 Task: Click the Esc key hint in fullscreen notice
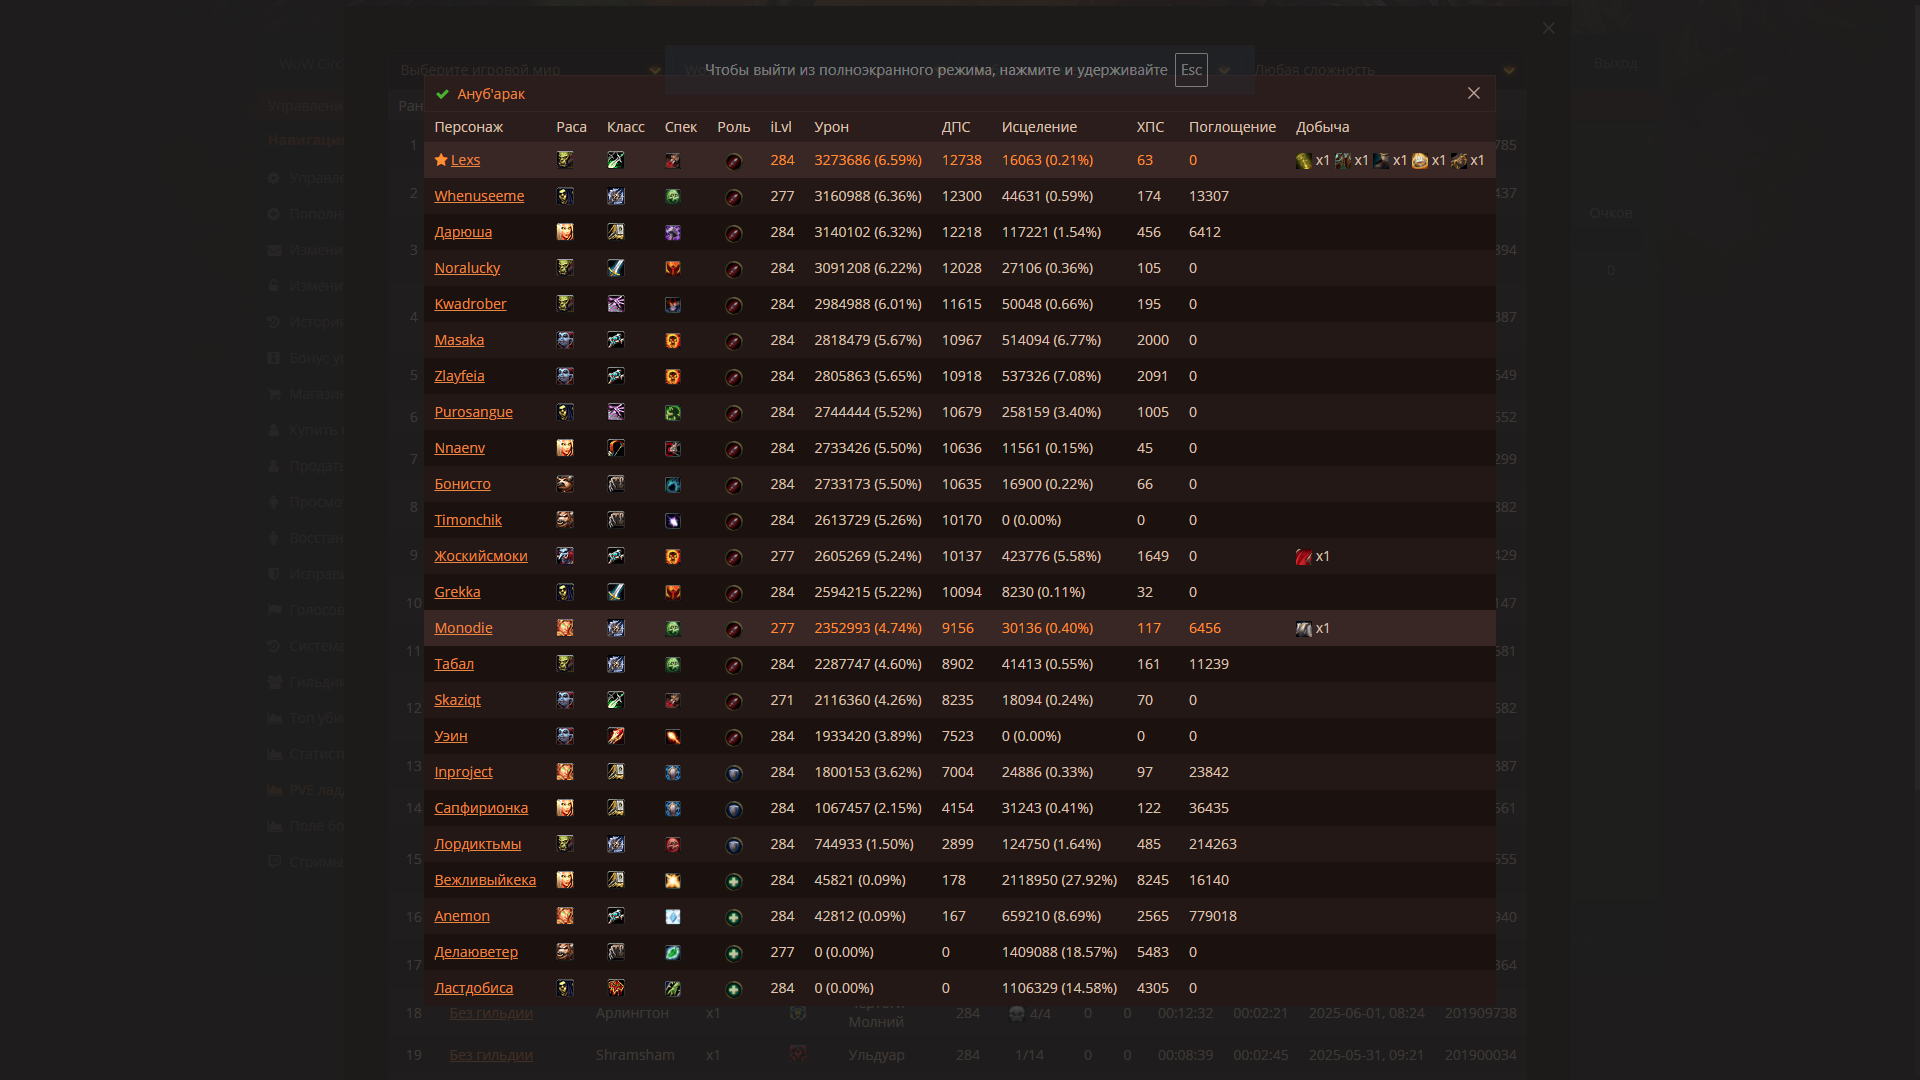pos(1191,70)
